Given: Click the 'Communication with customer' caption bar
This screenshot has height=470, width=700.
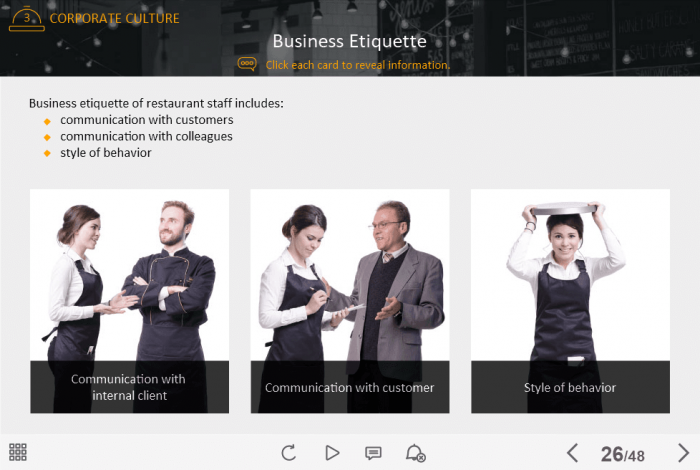Looking at the screenshot, I should [350, 387].
